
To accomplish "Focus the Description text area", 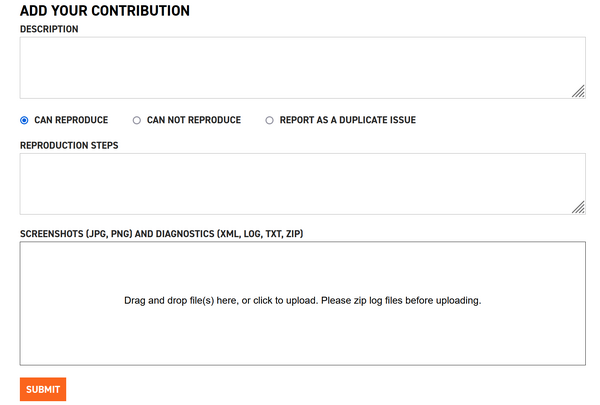I will click(303, 68).
